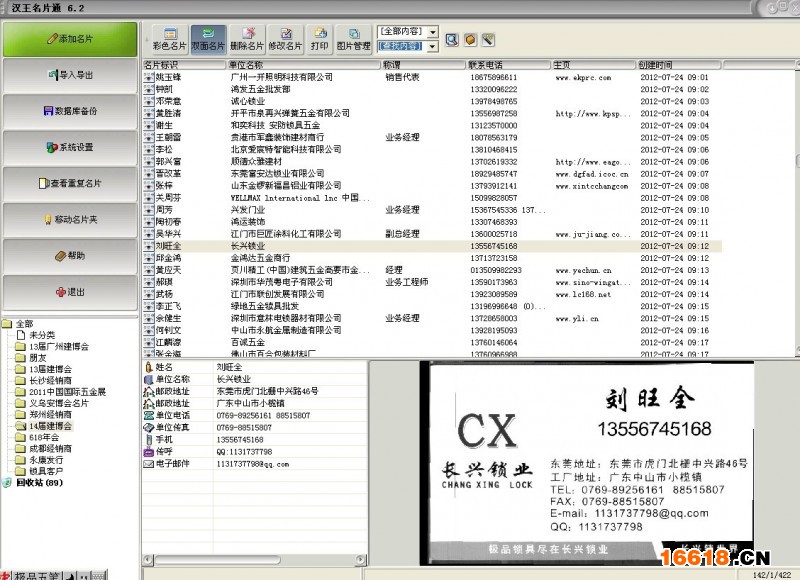Click the 单位传真 value 0769-88515807 in details
The image size is (800, 580).
pos(244,427)
